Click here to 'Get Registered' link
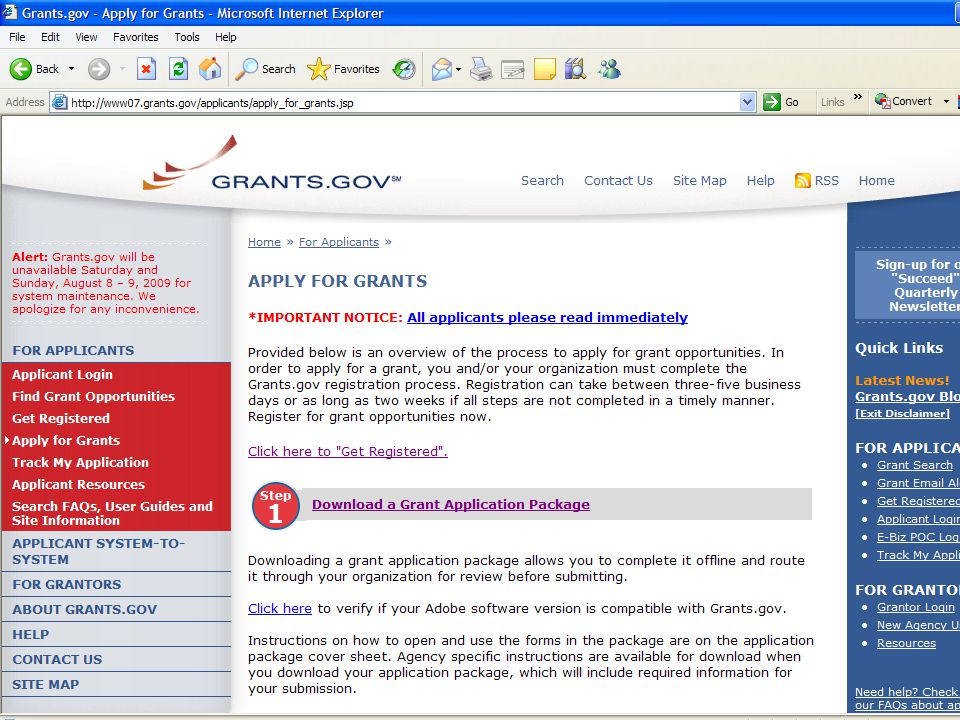The height and width of the screenshot is (720, 960). [348, 451]
